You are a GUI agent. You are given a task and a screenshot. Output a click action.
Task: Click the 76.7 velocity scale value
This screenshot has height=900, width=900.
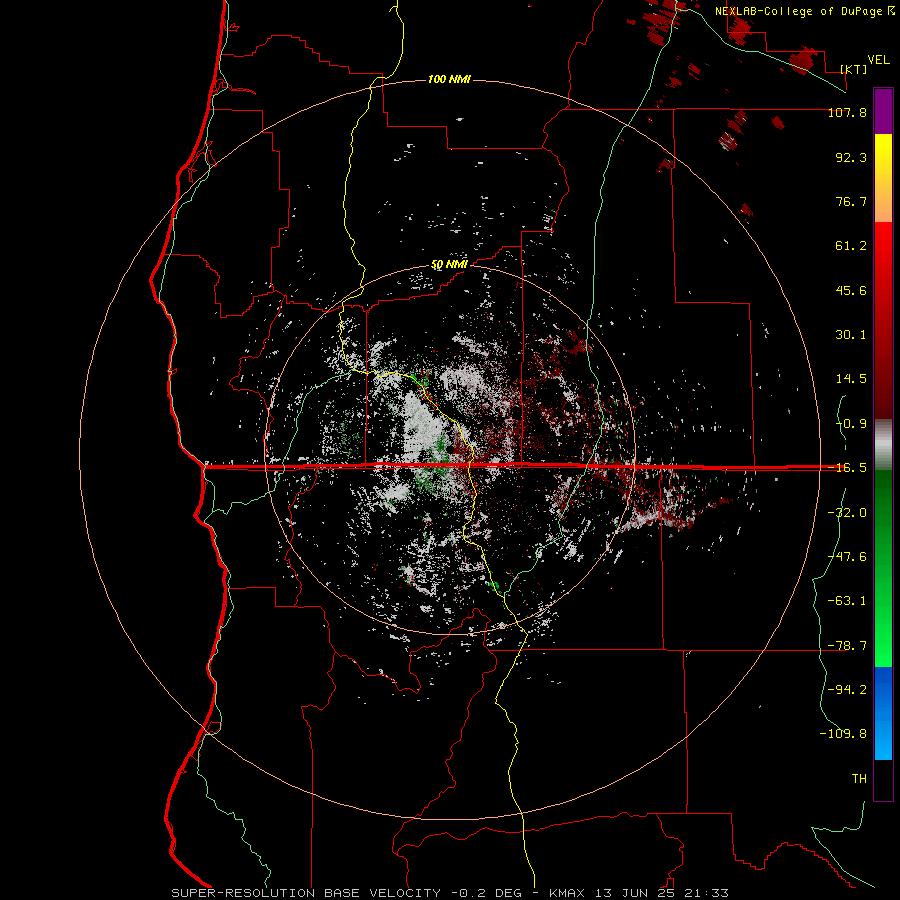[851, 201]
